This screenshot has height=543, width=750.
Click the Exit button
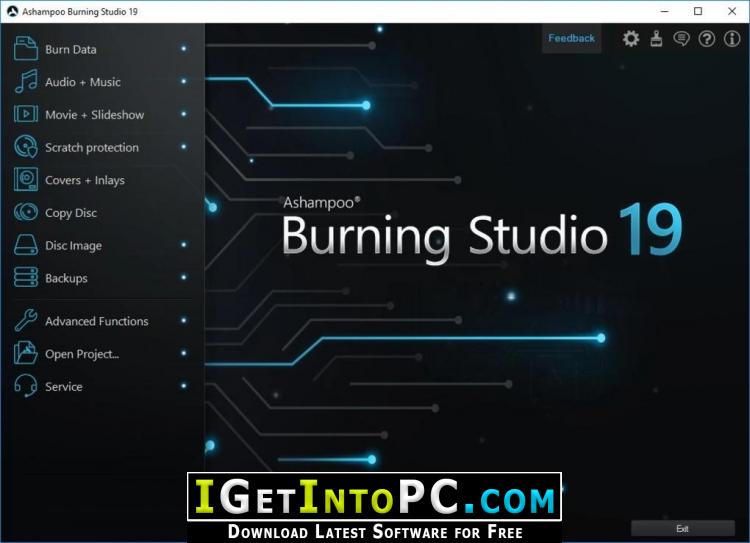(x=683, y=529)
